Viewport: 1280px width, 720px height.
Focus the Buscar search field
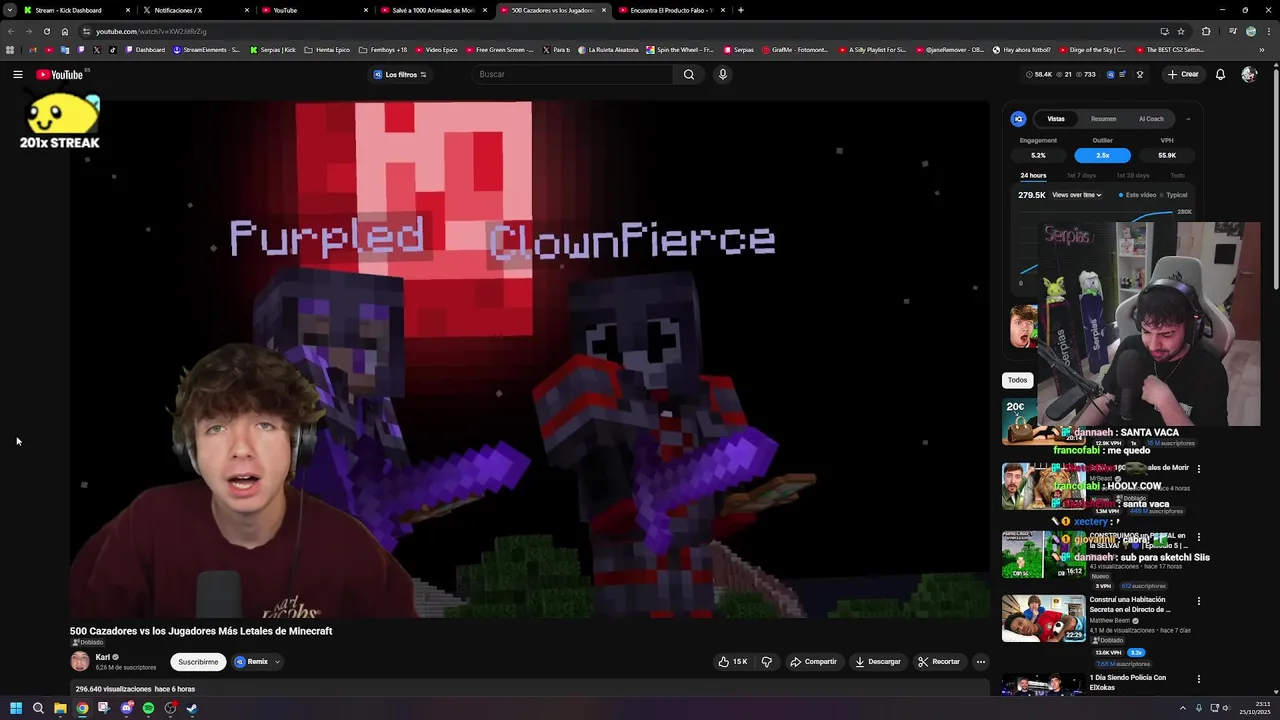tap(573, 74)
